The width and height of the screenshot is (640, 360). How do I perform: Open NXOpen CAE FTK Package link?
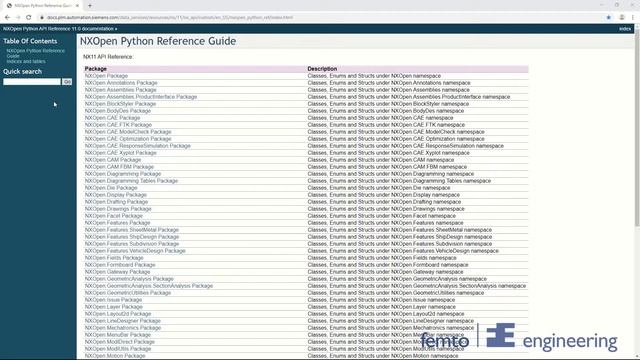(118, 125)
